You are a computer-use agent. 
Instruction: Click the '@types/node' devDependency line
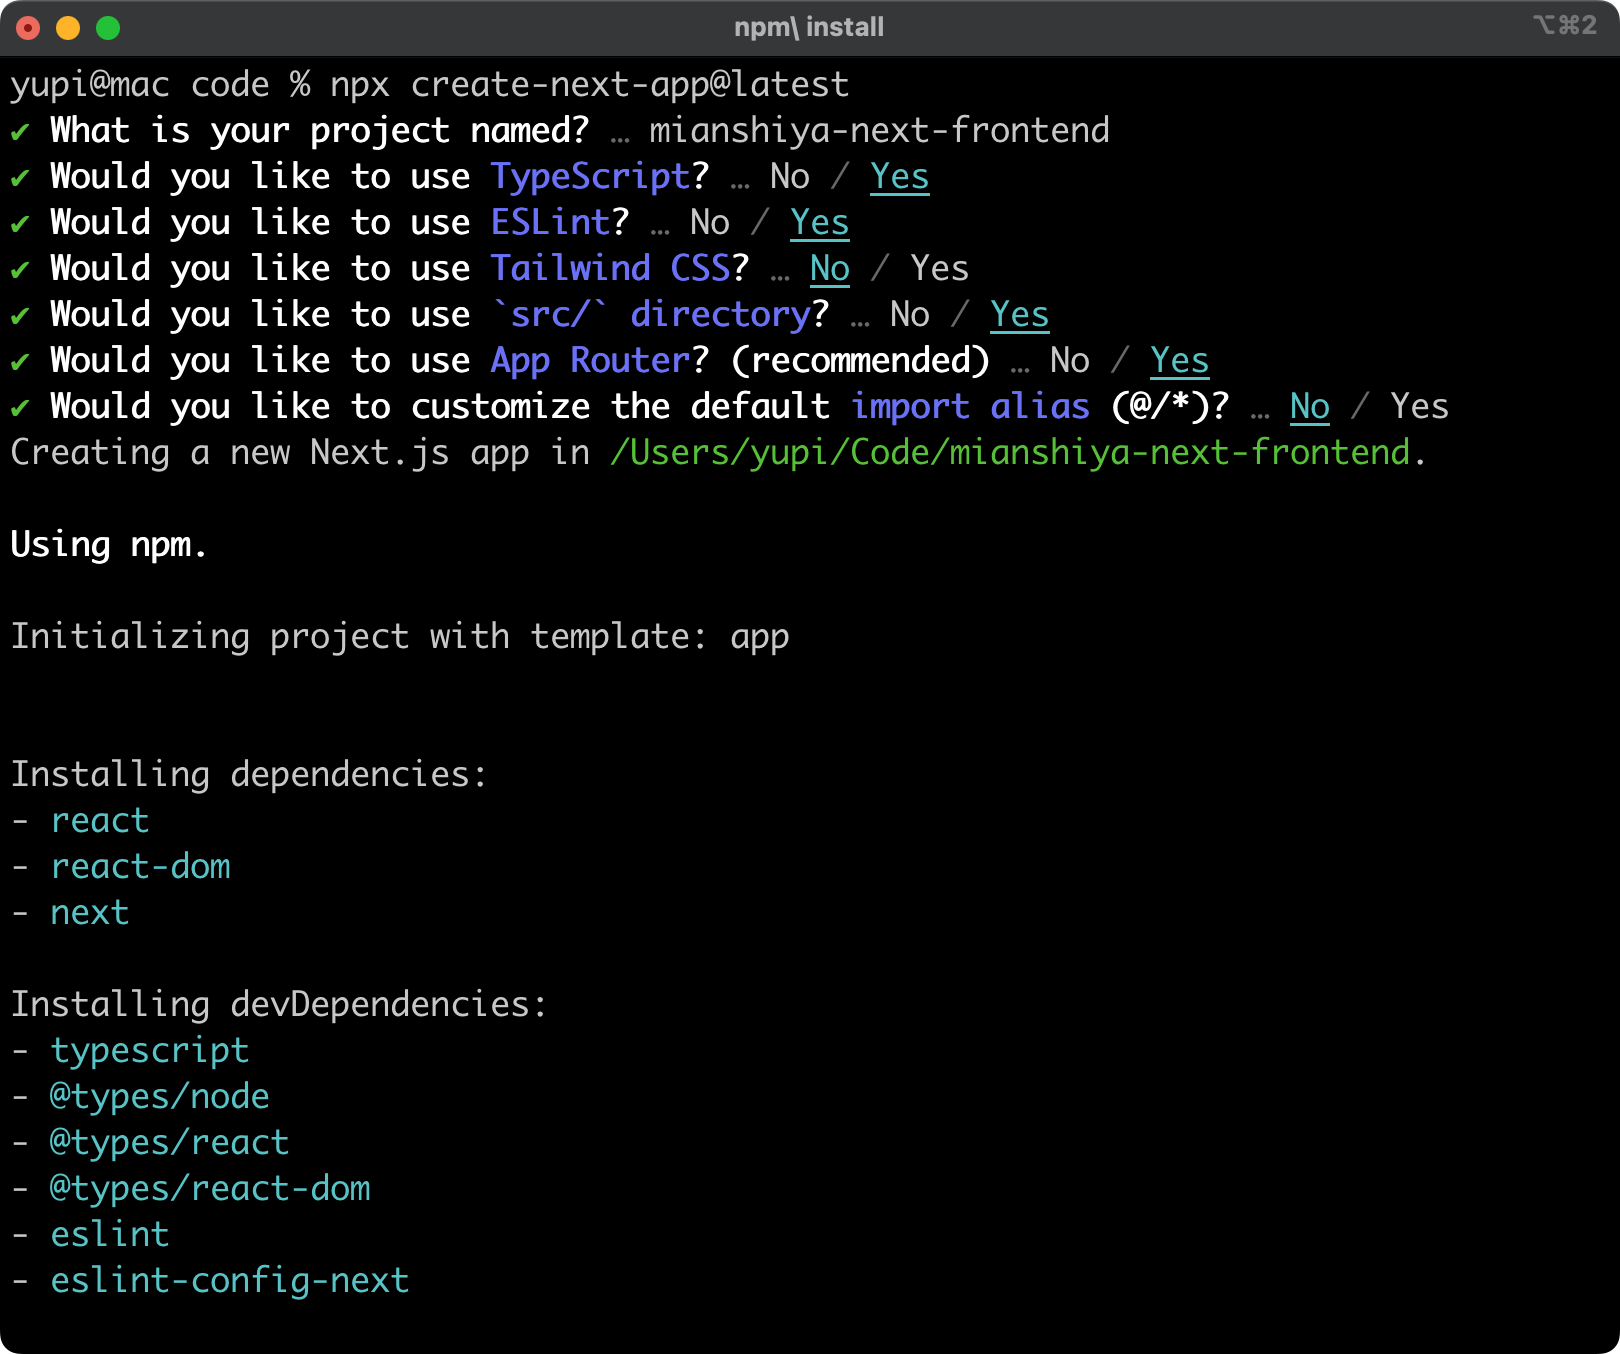click(x=160, y=1097)
